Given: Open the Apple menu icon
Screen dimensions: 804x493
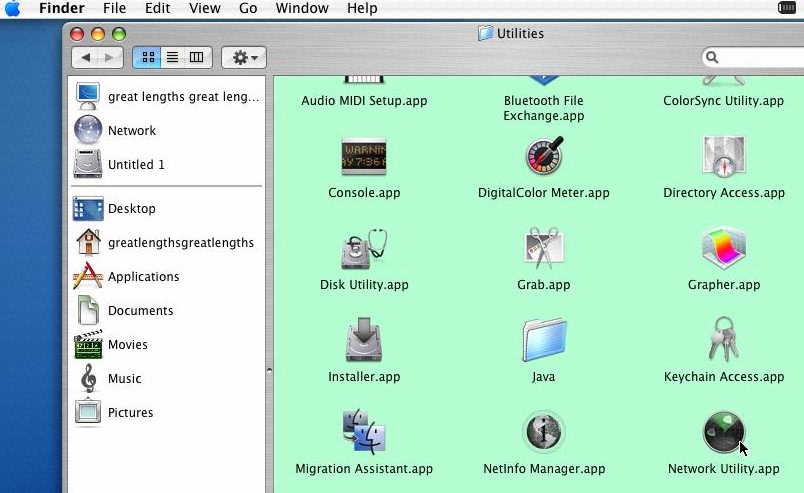Looking at the screenshot, I should (13, 8).
